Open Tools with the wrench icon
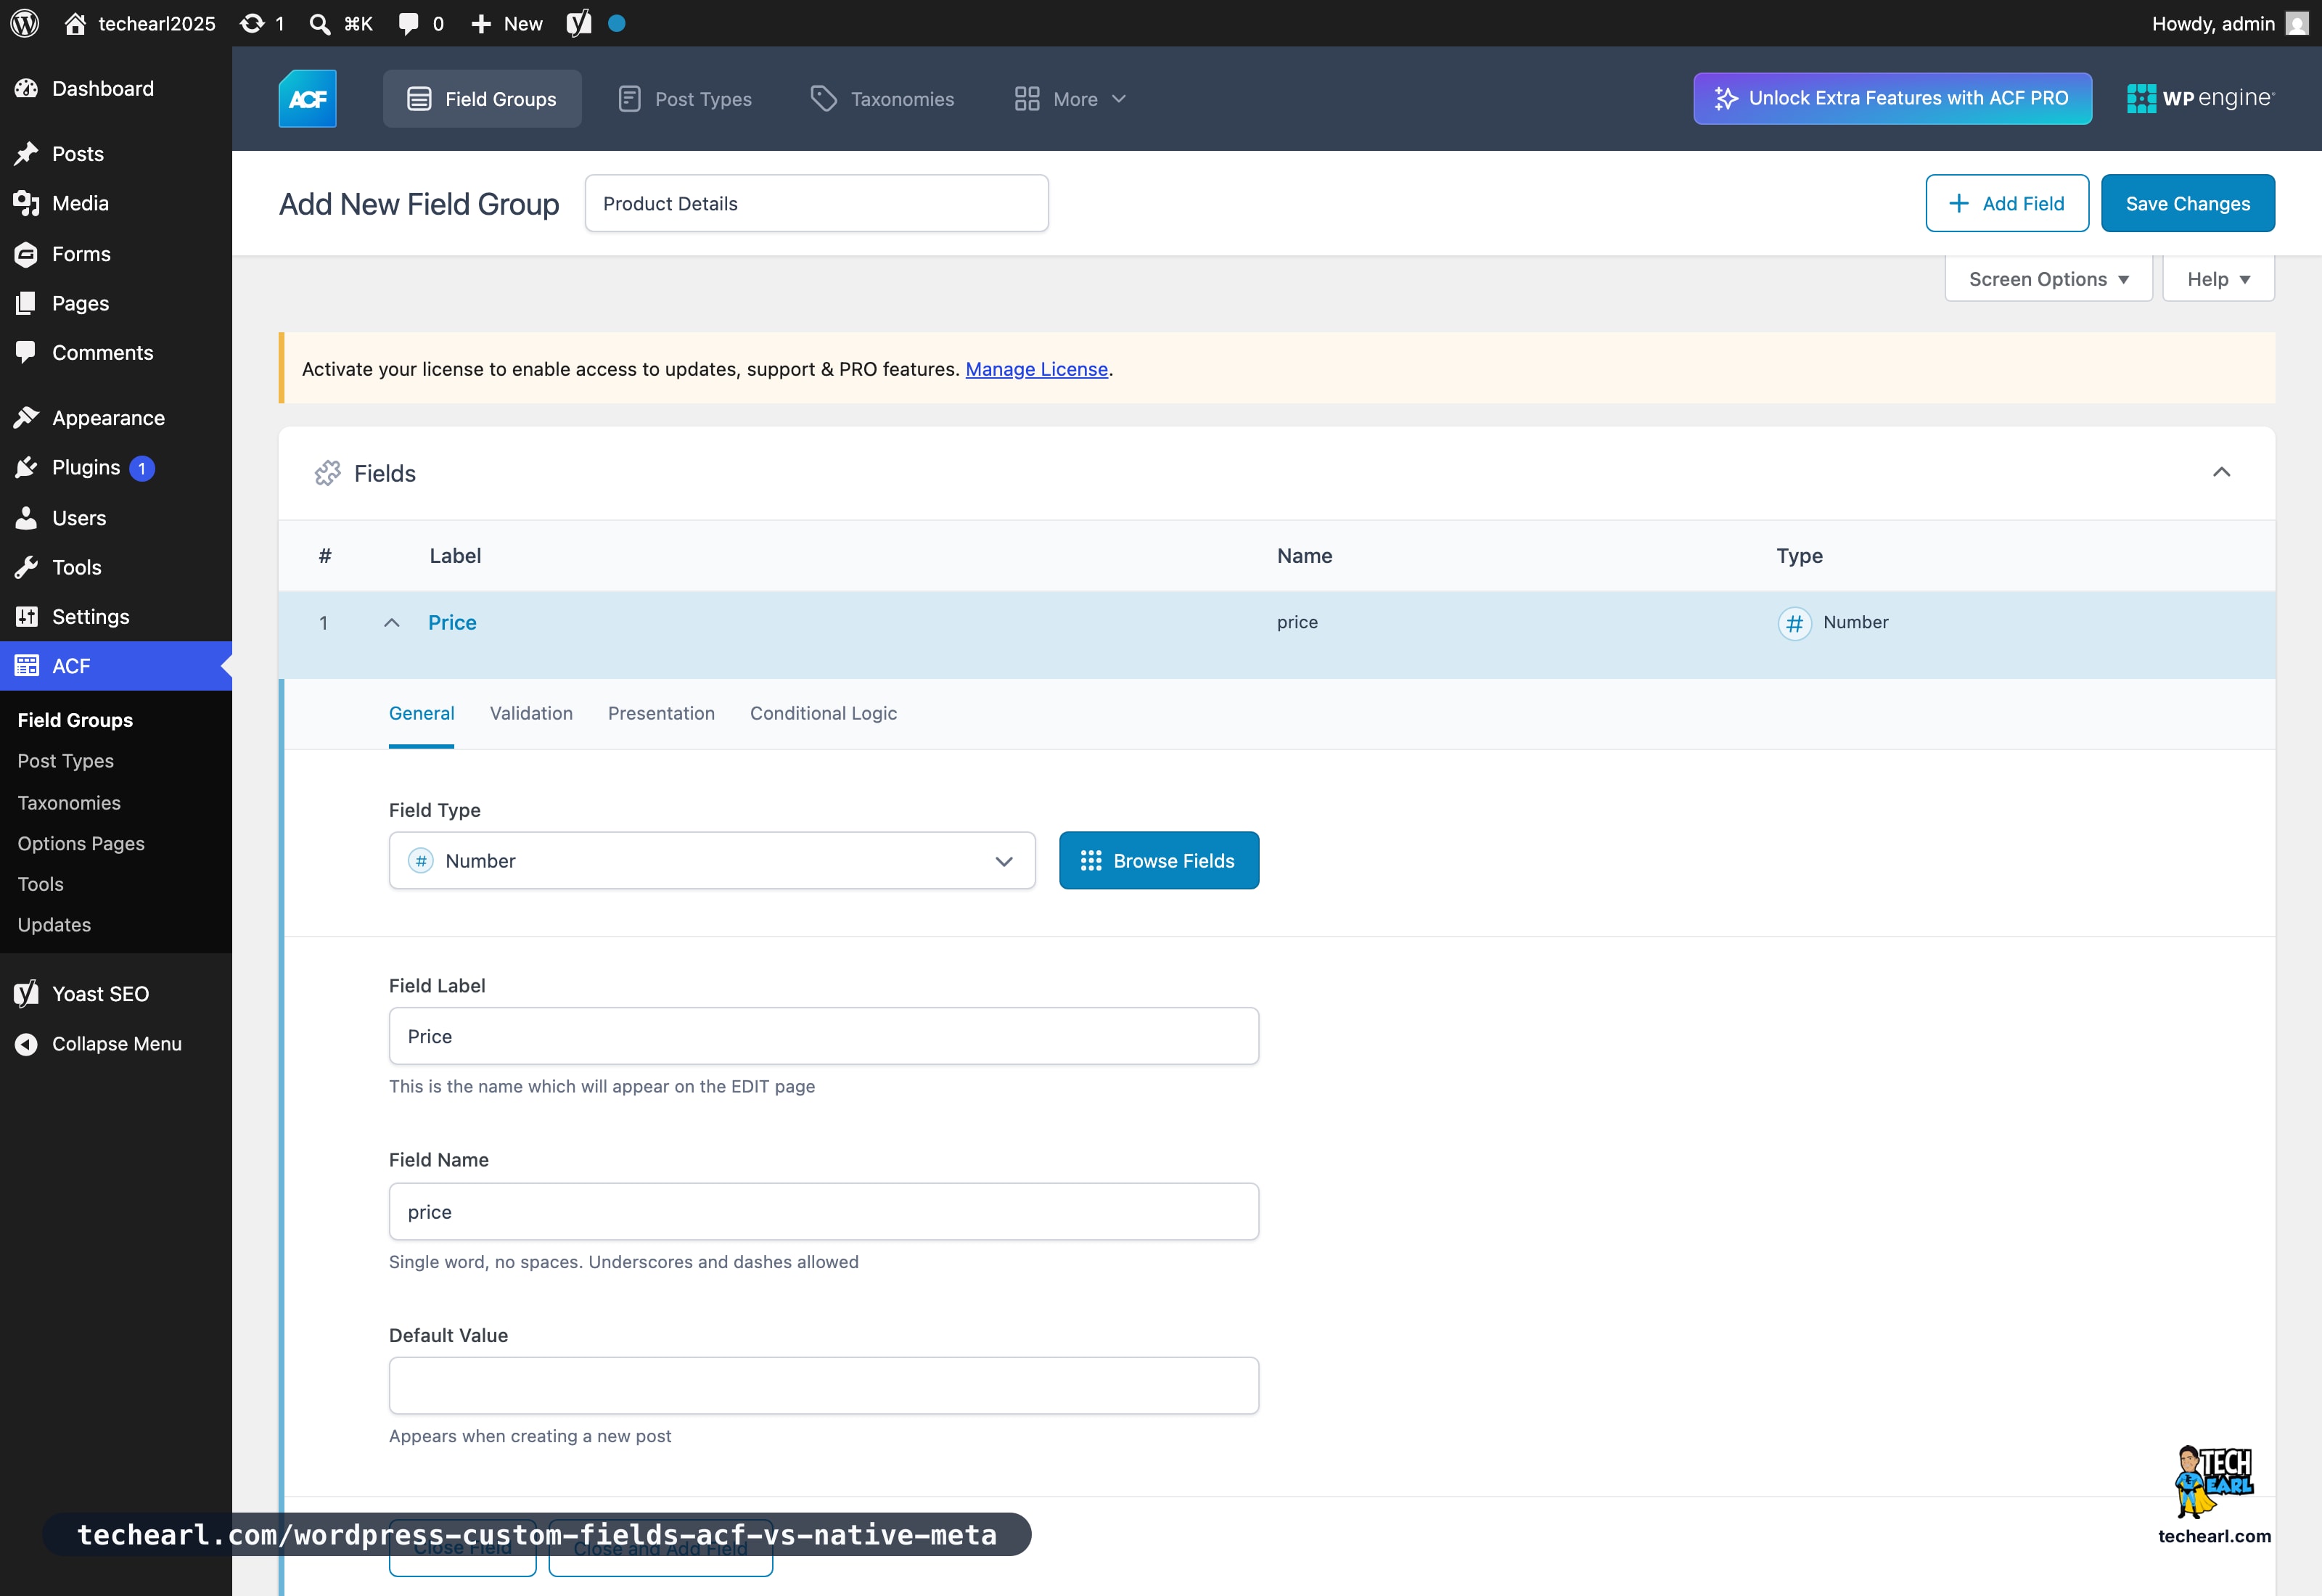 (116, 567)
